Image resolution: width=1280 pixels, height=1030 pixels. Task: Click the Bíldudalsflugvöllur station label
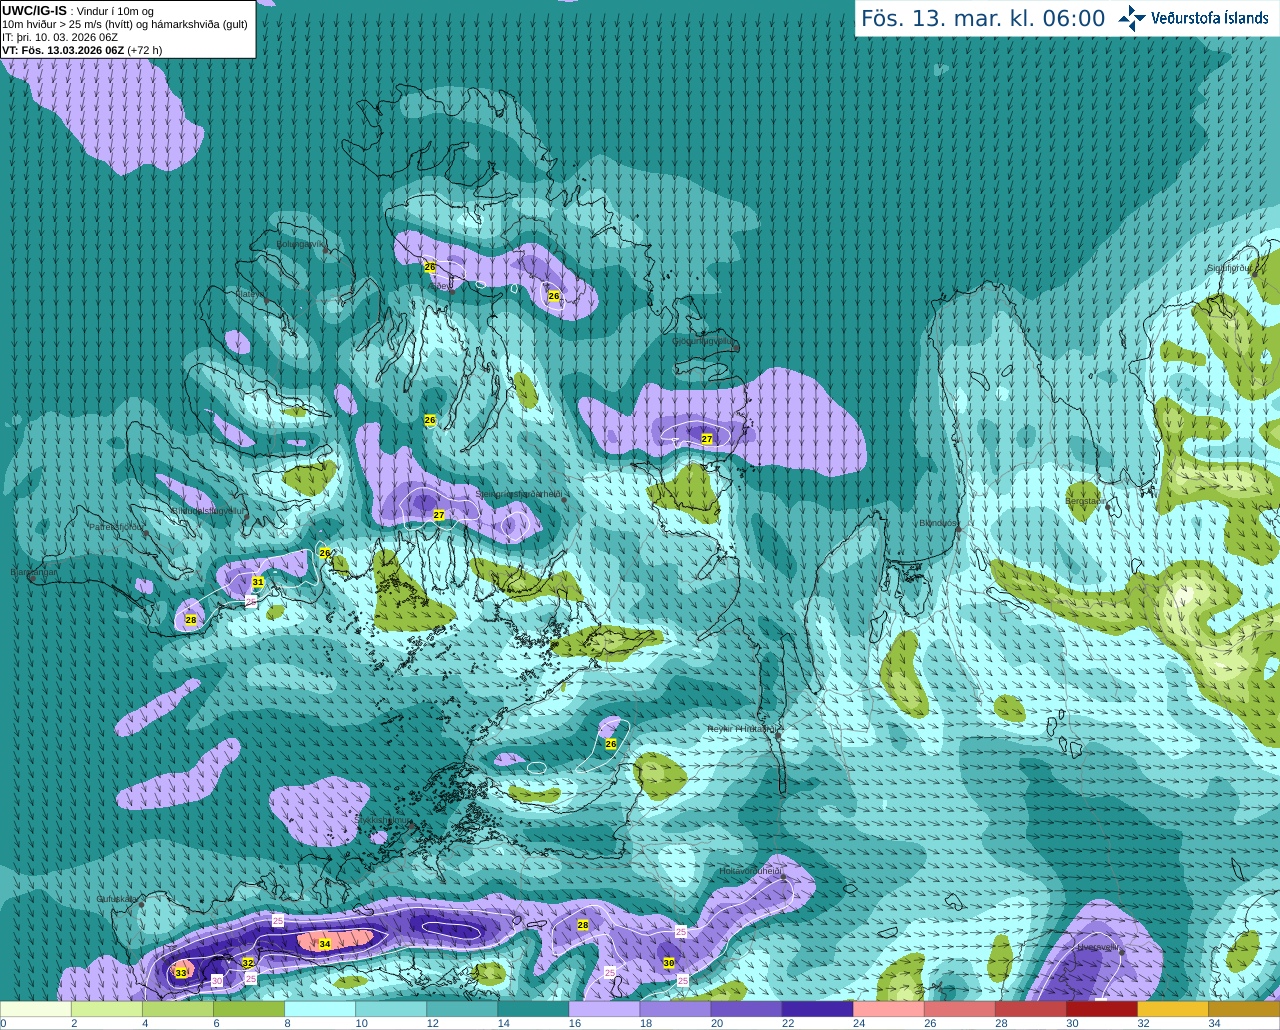tap(208, 510)
